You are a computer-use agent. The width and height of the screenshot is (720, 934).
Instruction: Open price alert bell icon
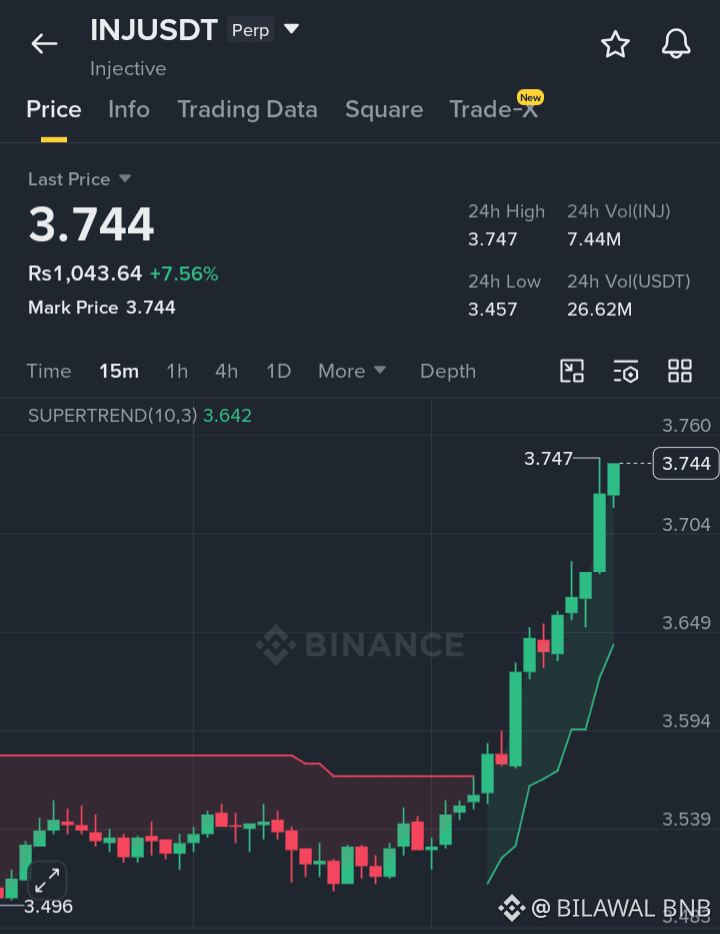coord(676,43)
